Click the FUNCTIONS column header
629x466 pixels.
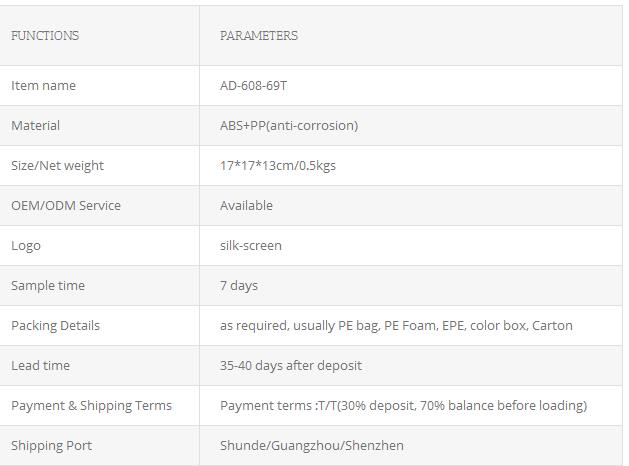45,36
